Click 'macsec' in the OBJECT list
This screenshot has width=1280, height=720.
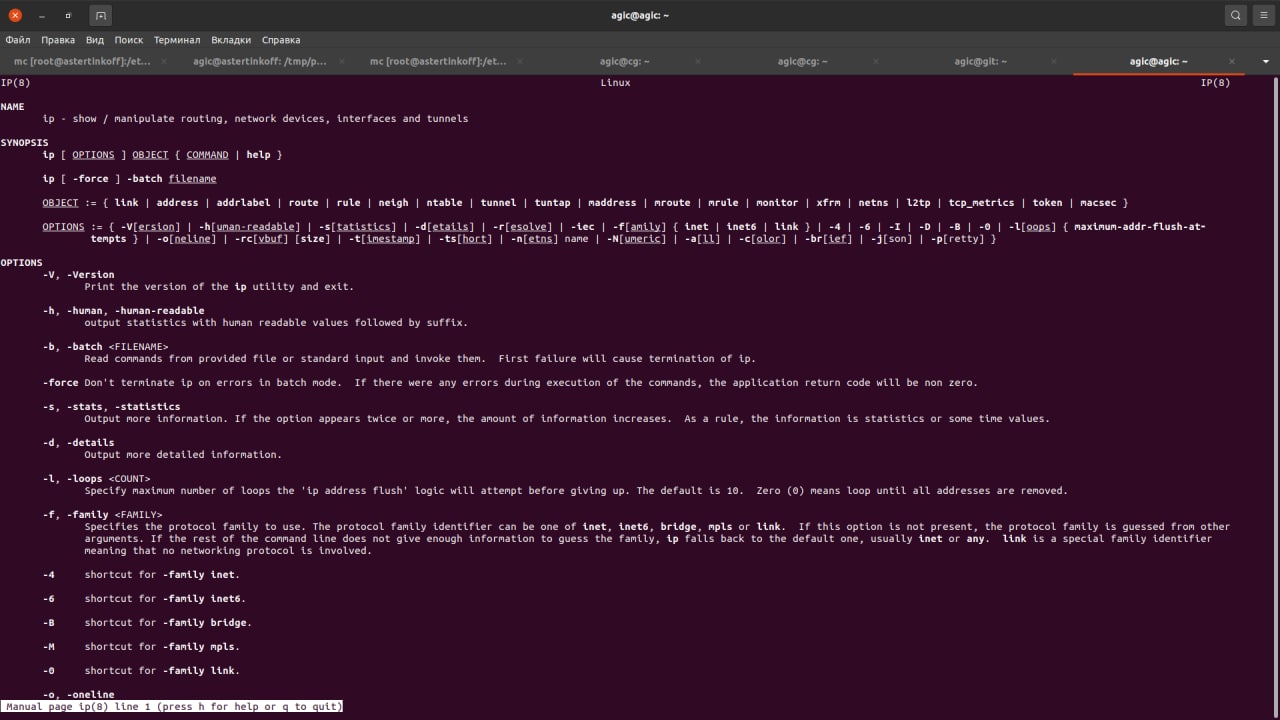click(1097, 203)
